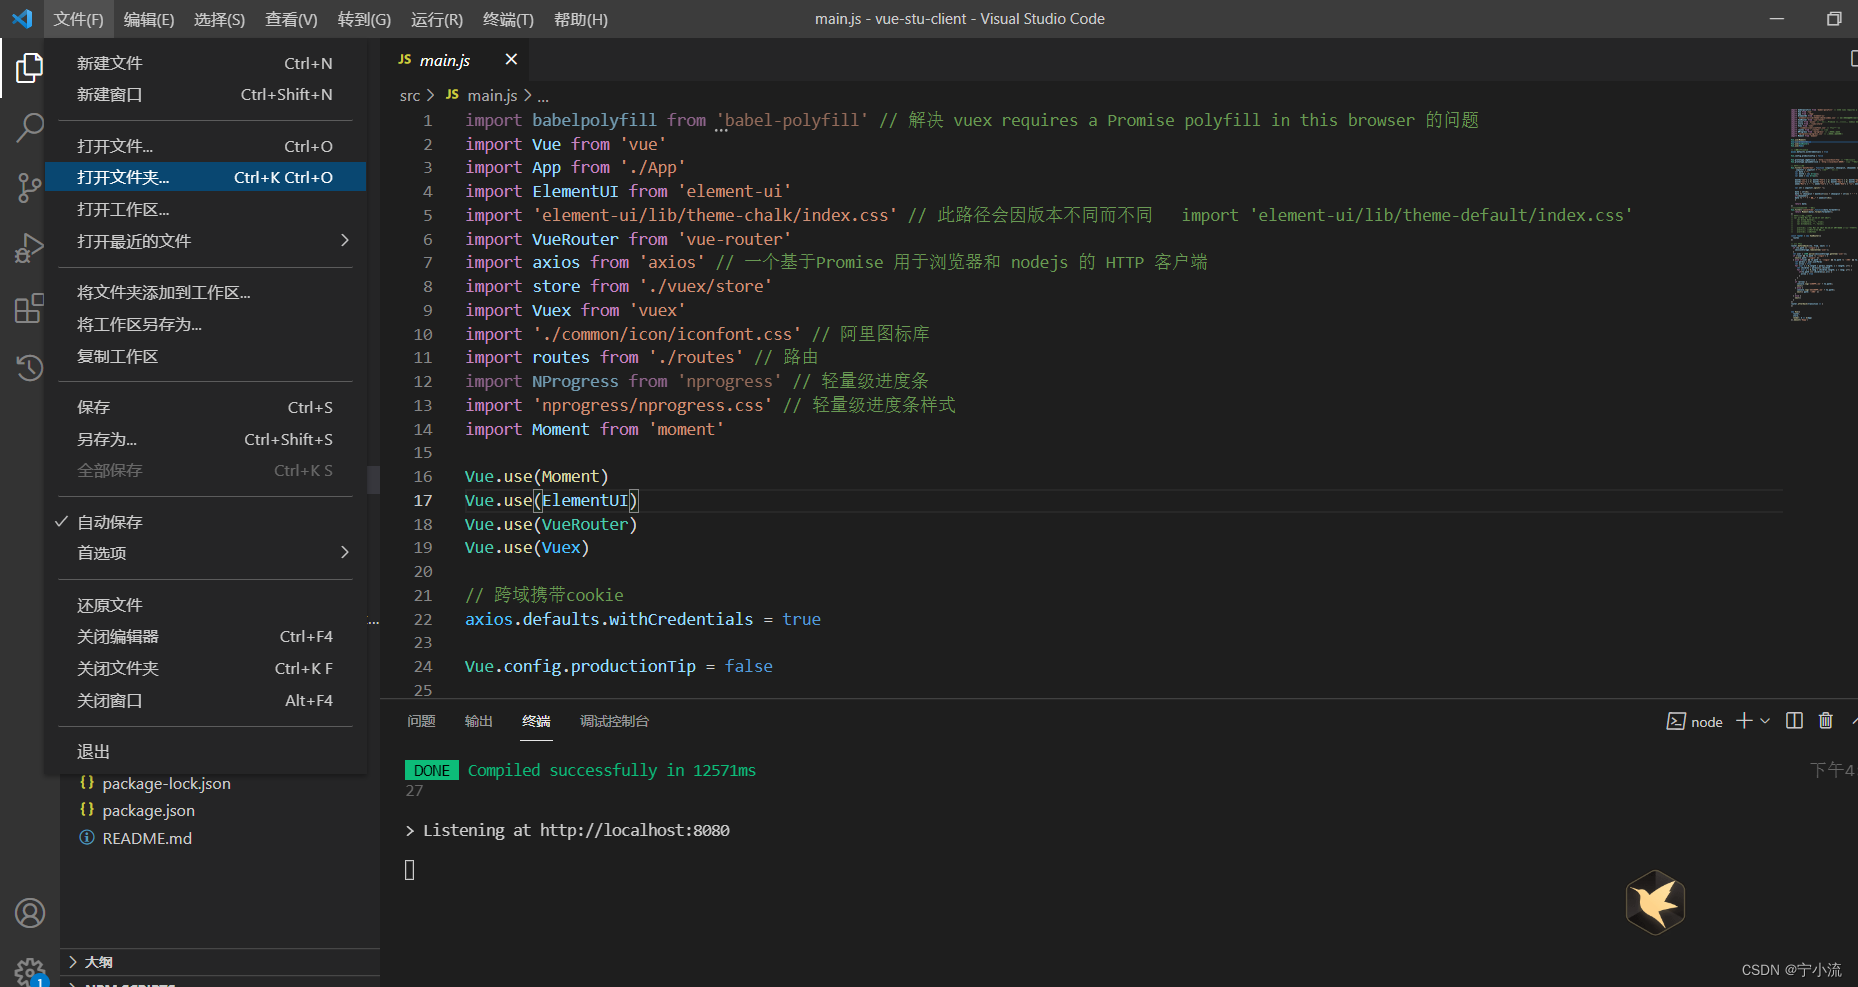The height and width of the screenshot is (987, 1858).
Task: Open README.md in file explorer
Action: [147, 838]
